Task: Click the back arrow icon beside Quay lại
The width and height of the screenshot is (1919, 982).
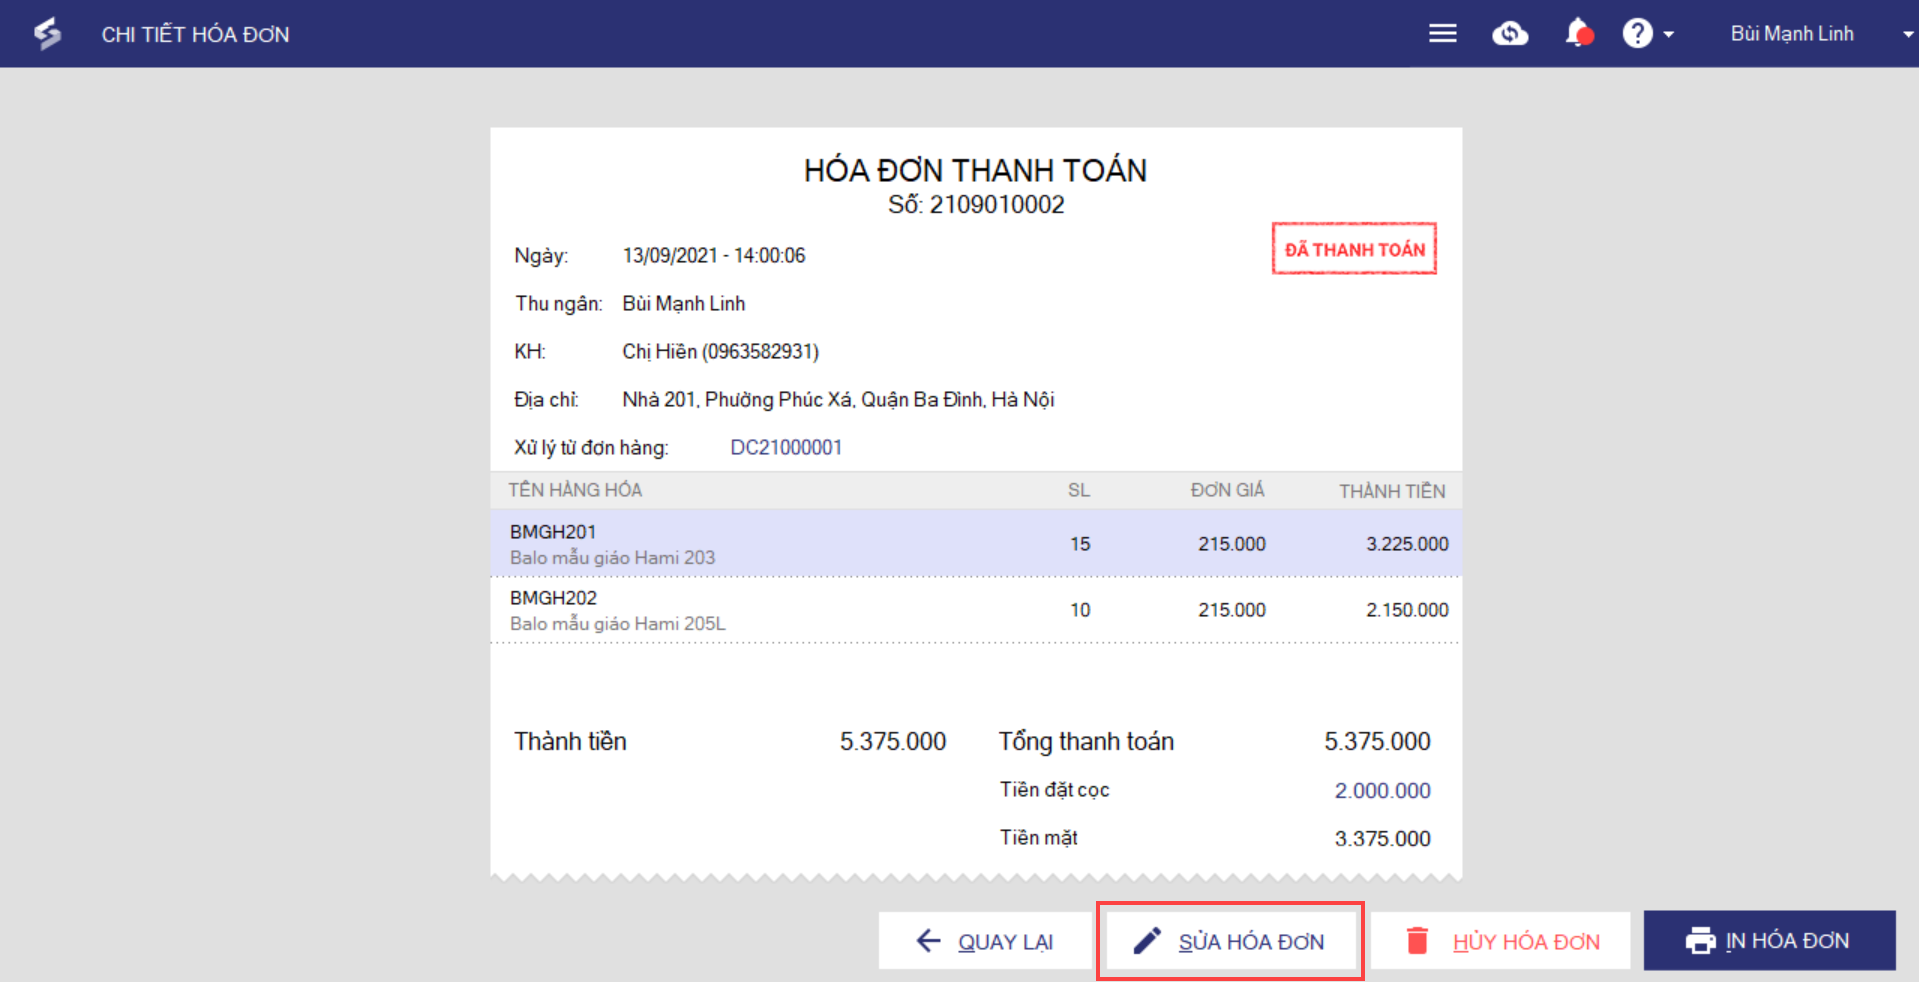Action: (x=929, y=941)
